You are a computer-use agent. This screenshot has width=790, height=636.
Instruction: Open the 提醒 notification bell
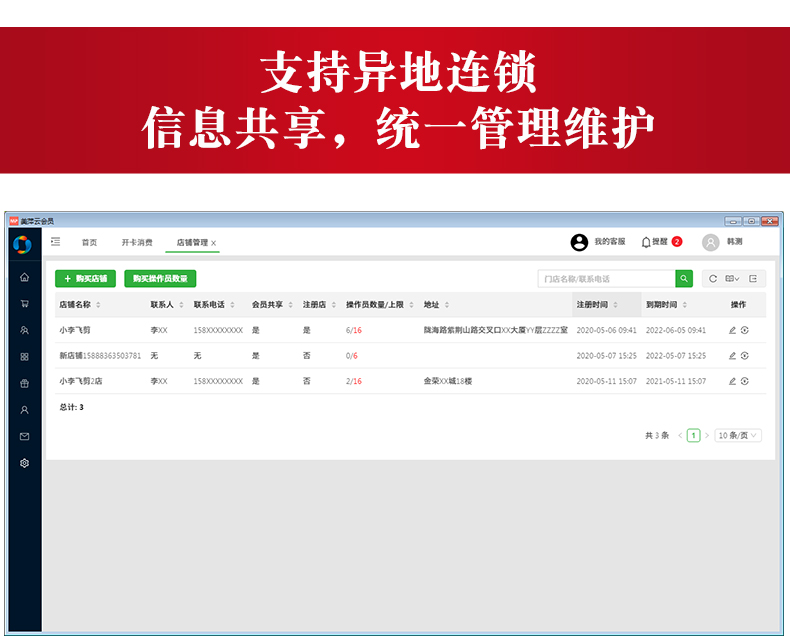click(x=646, y=242)
